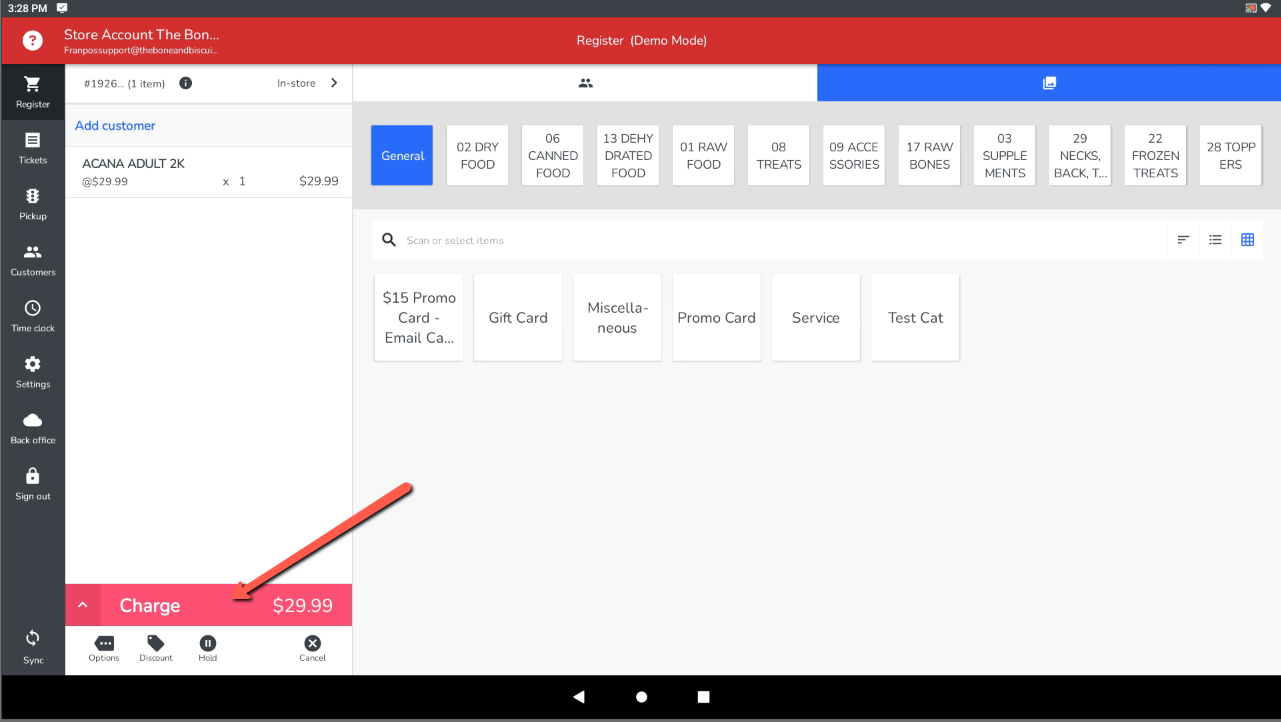The width and height of the screenshot is (1281, 722).
Task: Open the help question mark icon
Action: pyautogui.click(x=33, y=41)
